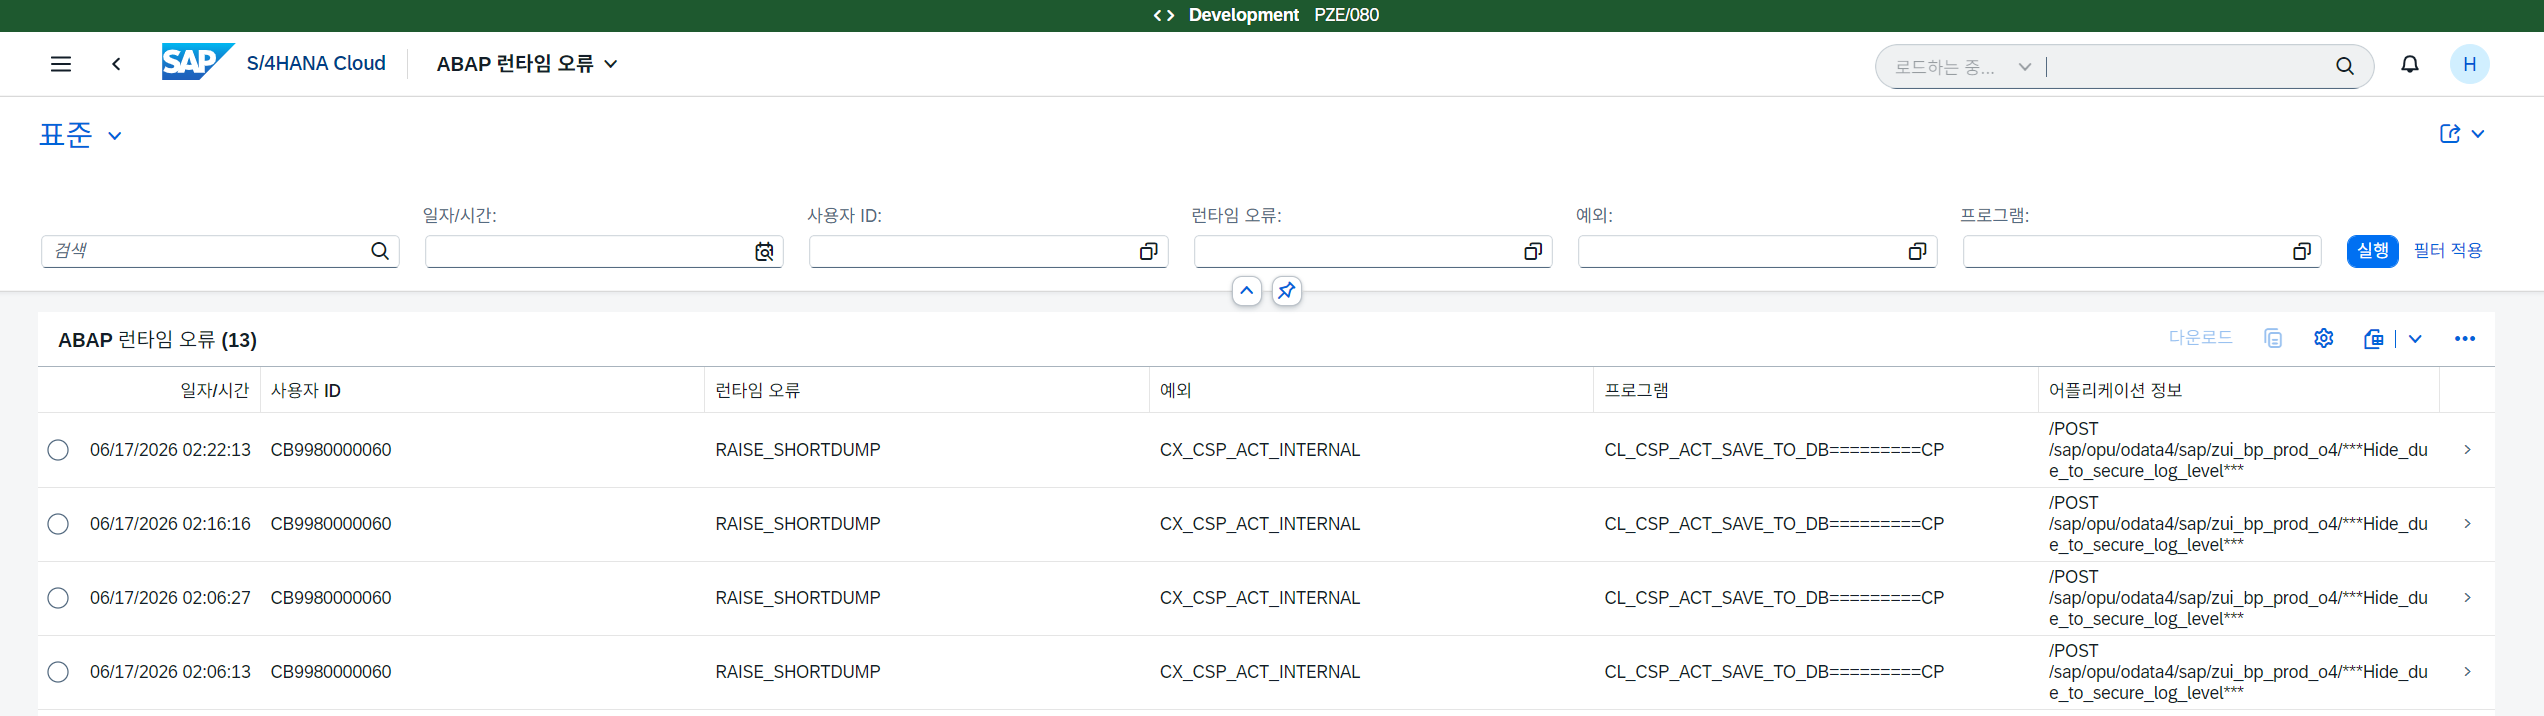2544x716 pixels.
Task: Collapse the filter header
Action: click(1246, 291)
